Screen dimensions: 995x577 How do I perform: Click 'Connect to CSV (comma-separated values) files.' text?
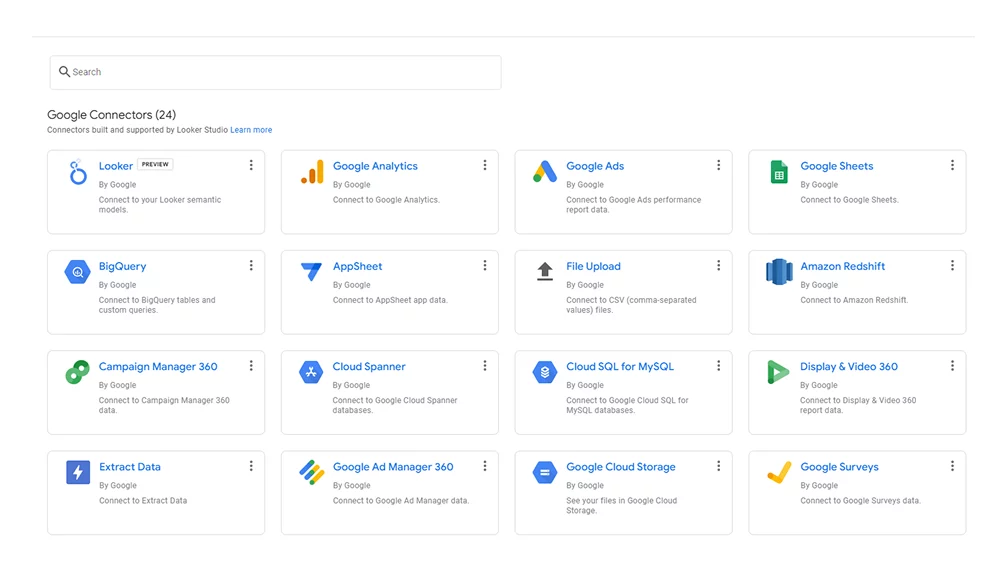631,305
